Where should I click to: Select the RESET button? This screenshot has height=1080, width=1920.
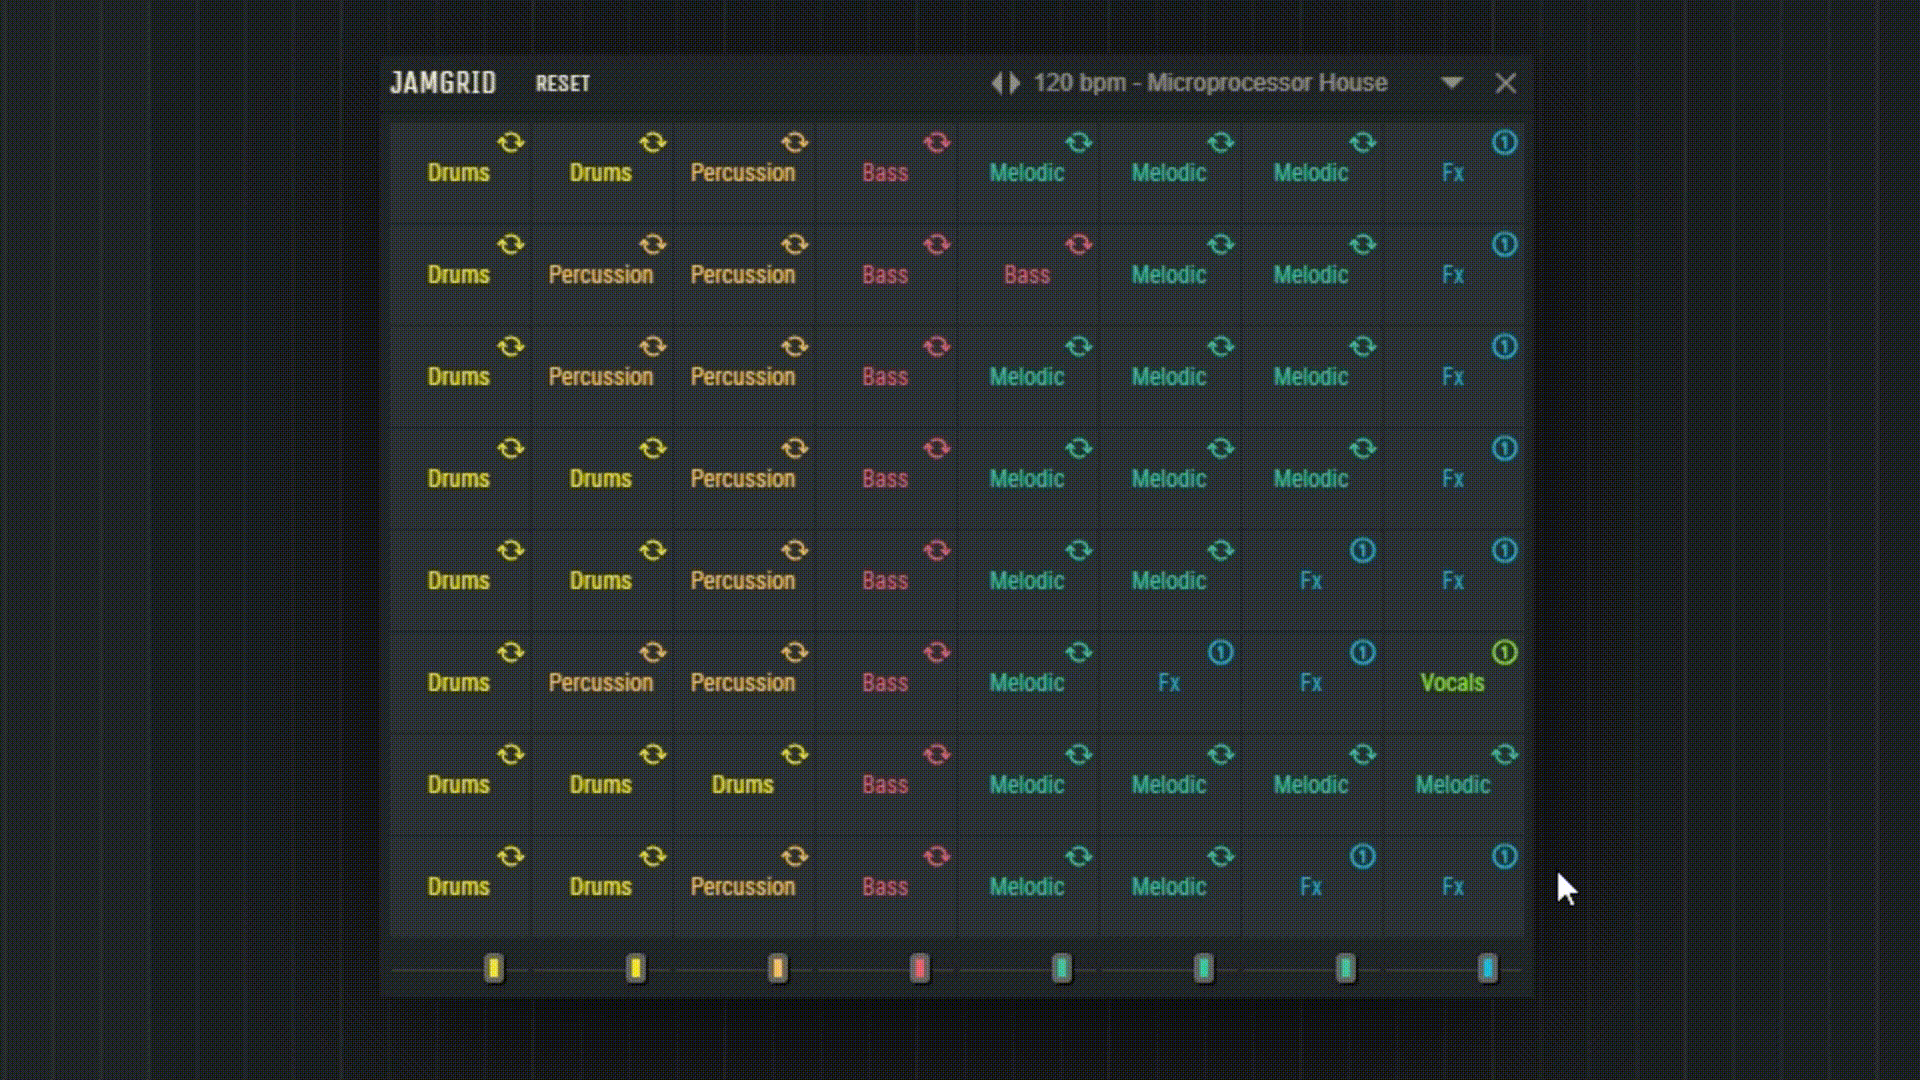[x=562, y=83]
